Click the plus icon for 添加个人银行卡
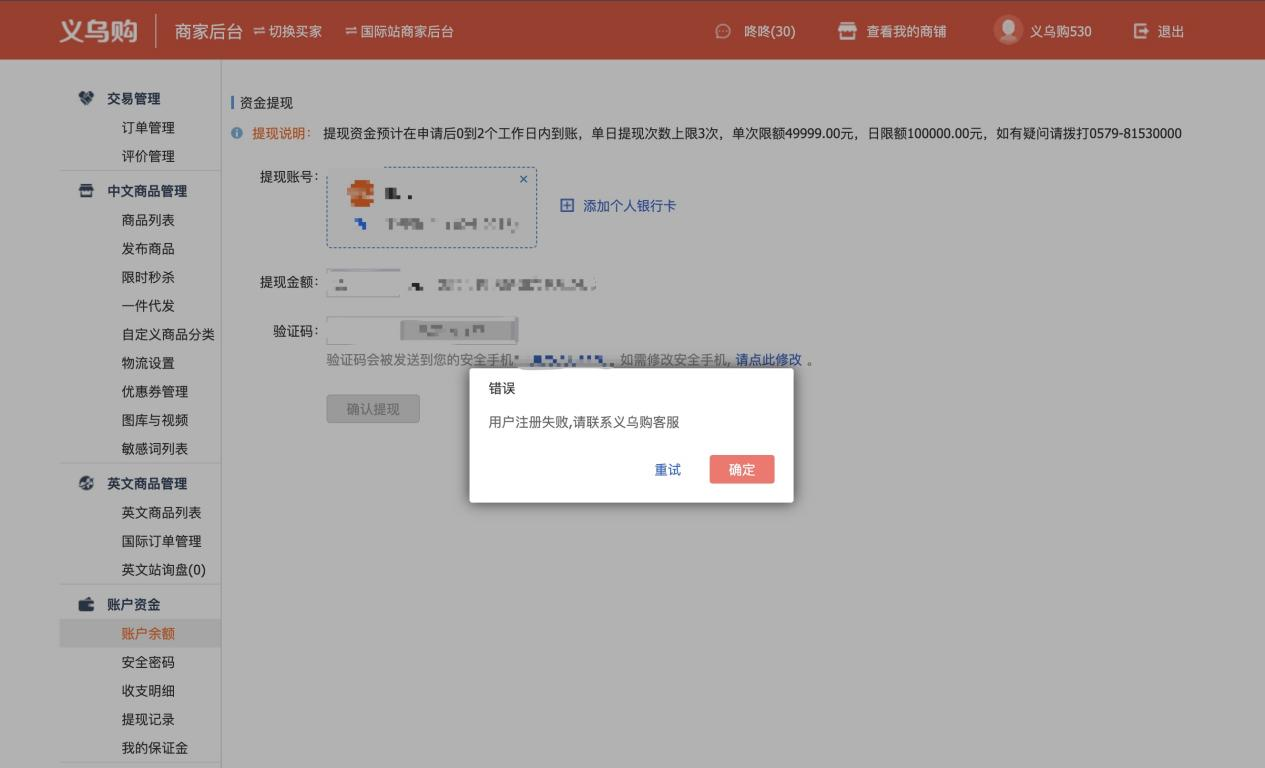The image size is (1265, 768). click(567, 205)
